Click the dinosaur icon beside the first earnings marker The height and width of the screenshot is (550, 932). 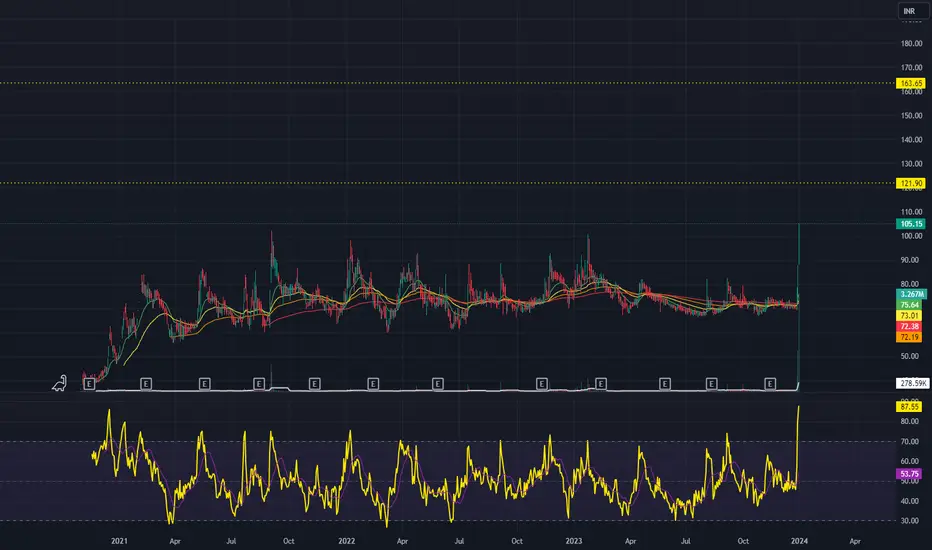[59, 384]
